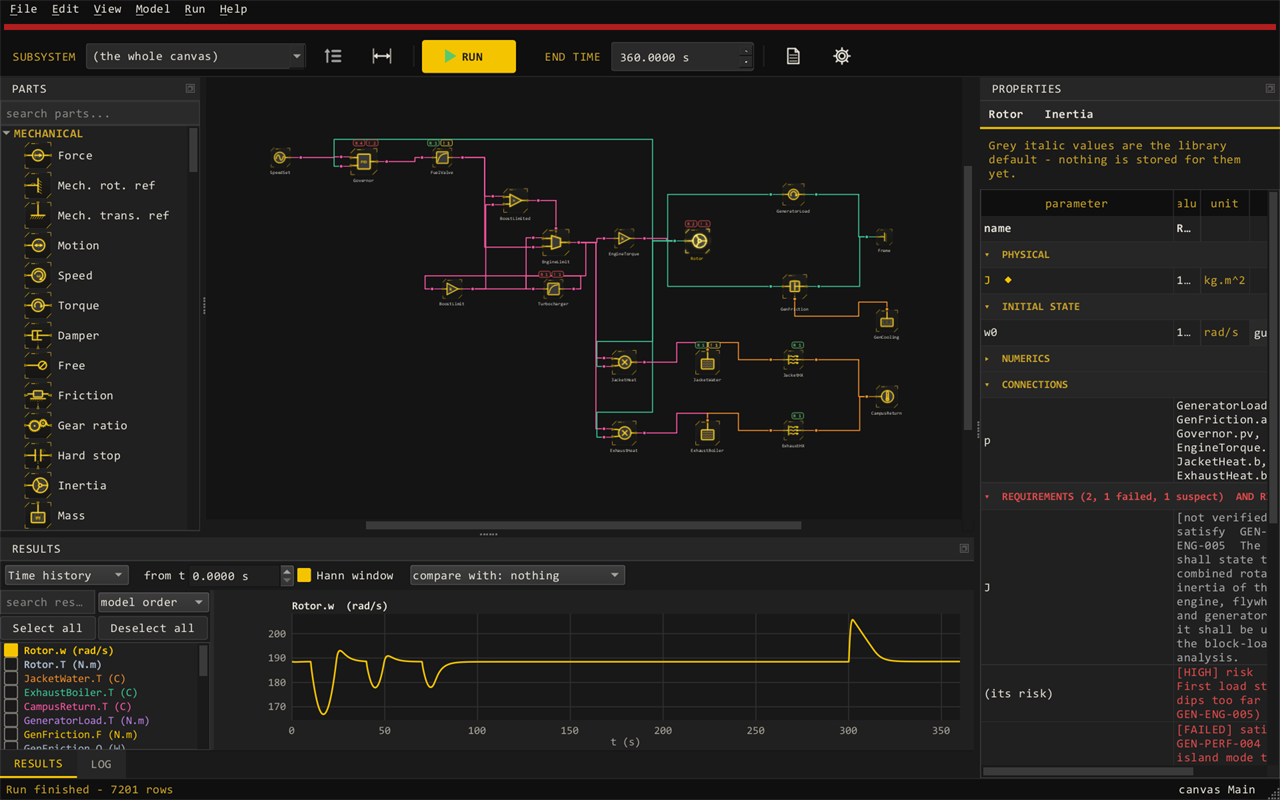The image size is (1280, 800).
Task: Select the CampusReturn block on canvas
Action: click(x=887, y=397)
